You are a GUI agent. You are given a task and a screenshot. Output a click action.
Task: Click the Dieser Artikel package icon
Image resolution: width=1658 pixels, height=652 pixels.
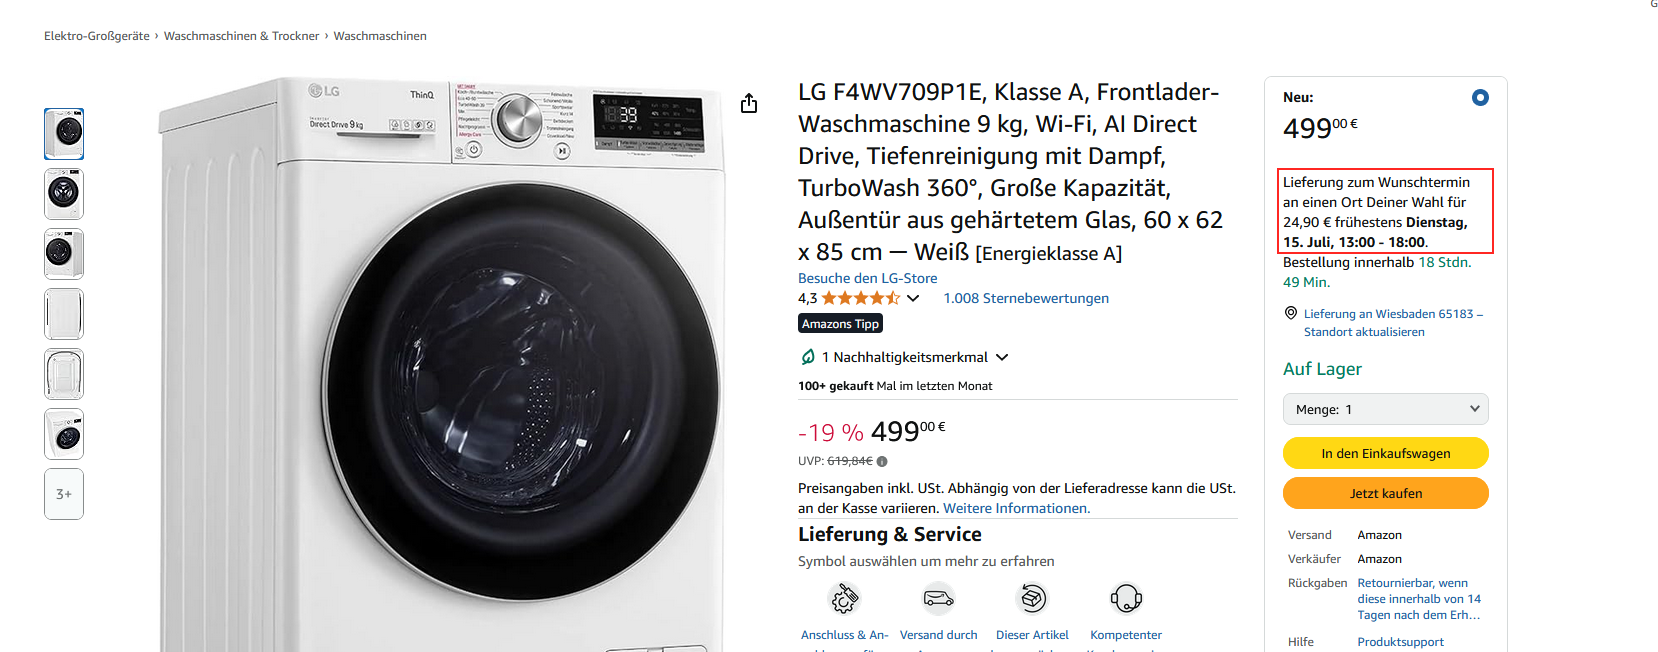tap(1032, 598)
